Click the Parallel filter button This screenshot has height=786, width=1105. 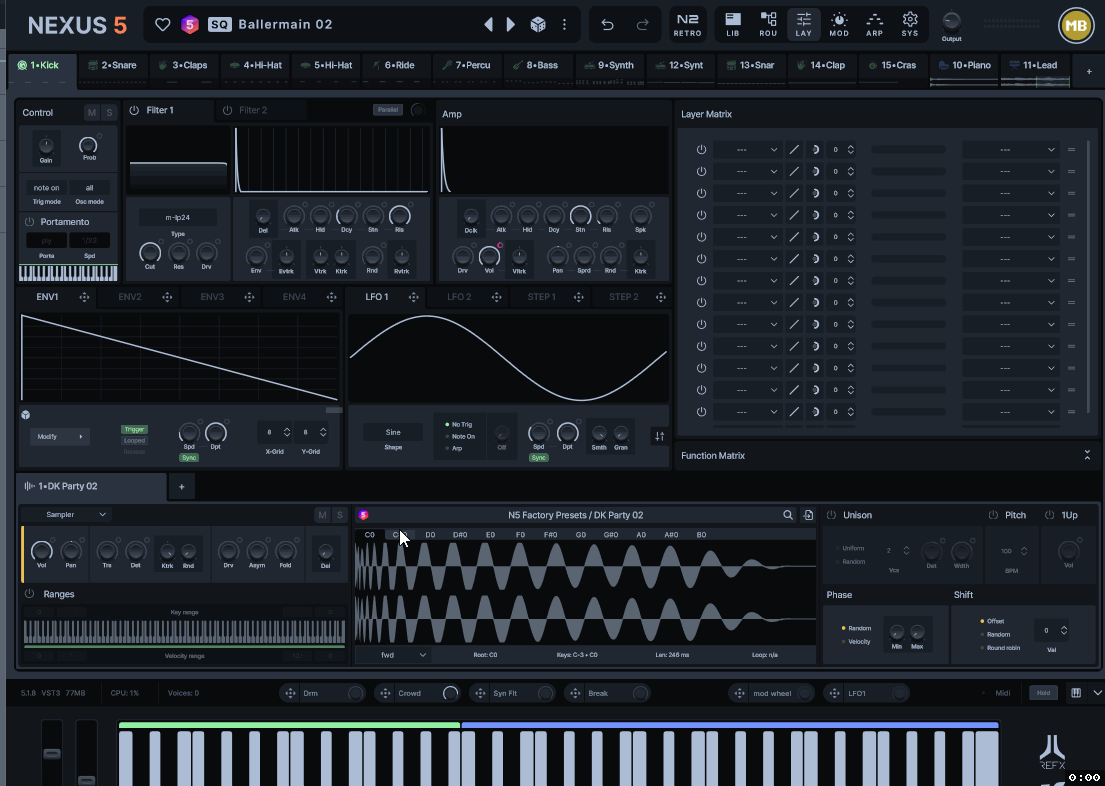pyautogui.click(x=388, y=110)
